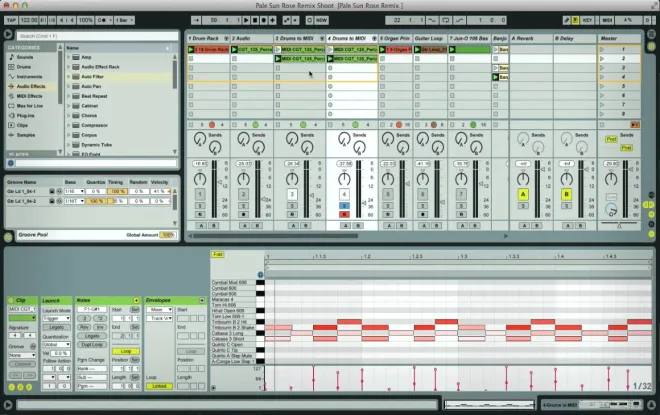Click the transport Stop button
Viewport: 660px width, 415px height.
tap(255, 20)
